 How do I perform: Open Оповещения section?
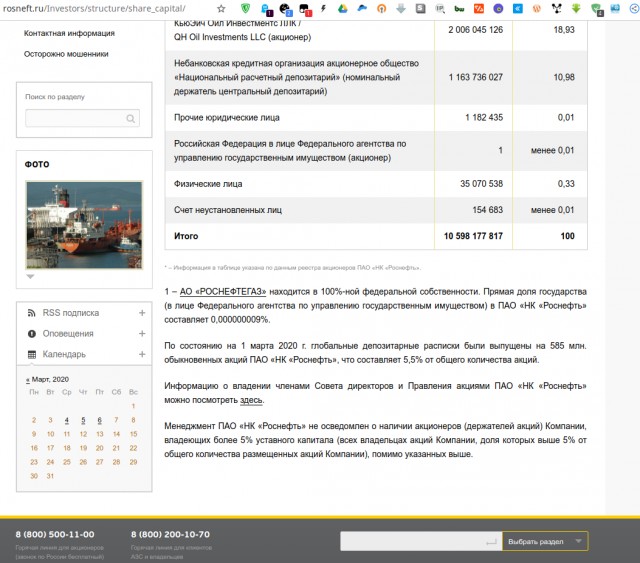point(68,334)
